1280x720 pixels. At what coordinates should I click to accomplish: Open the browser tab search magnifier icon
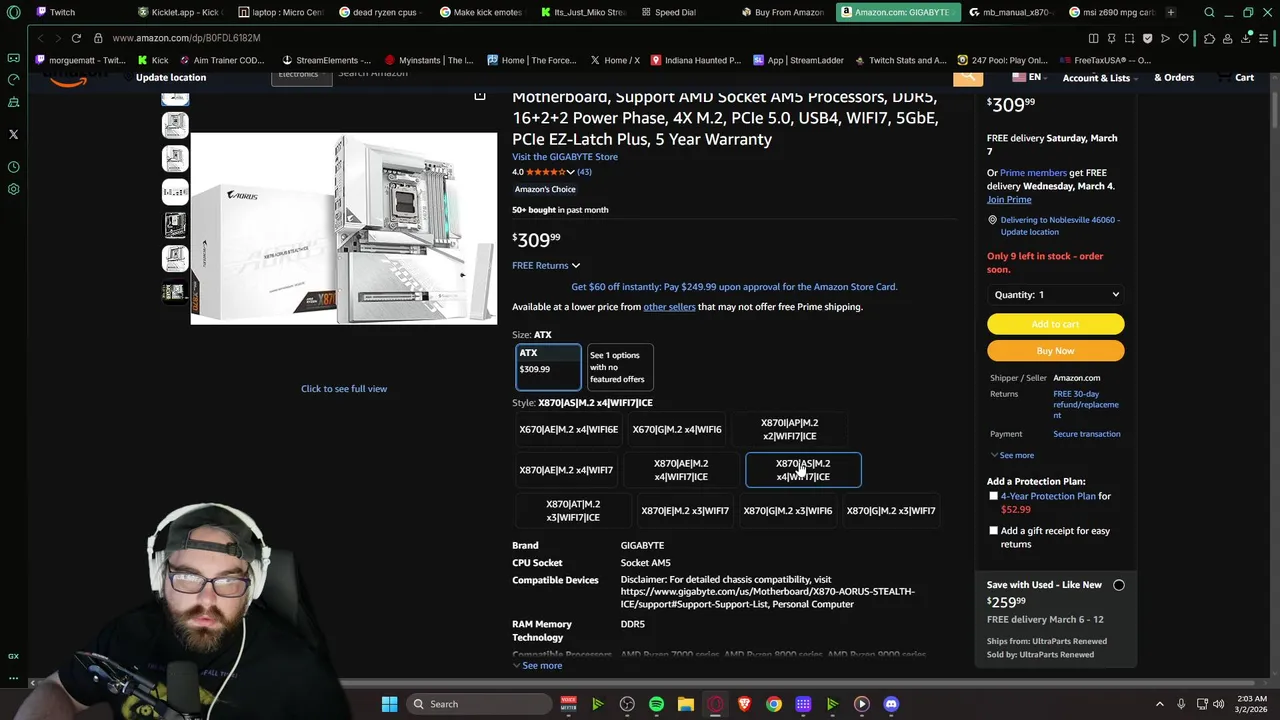(1209, 12)
